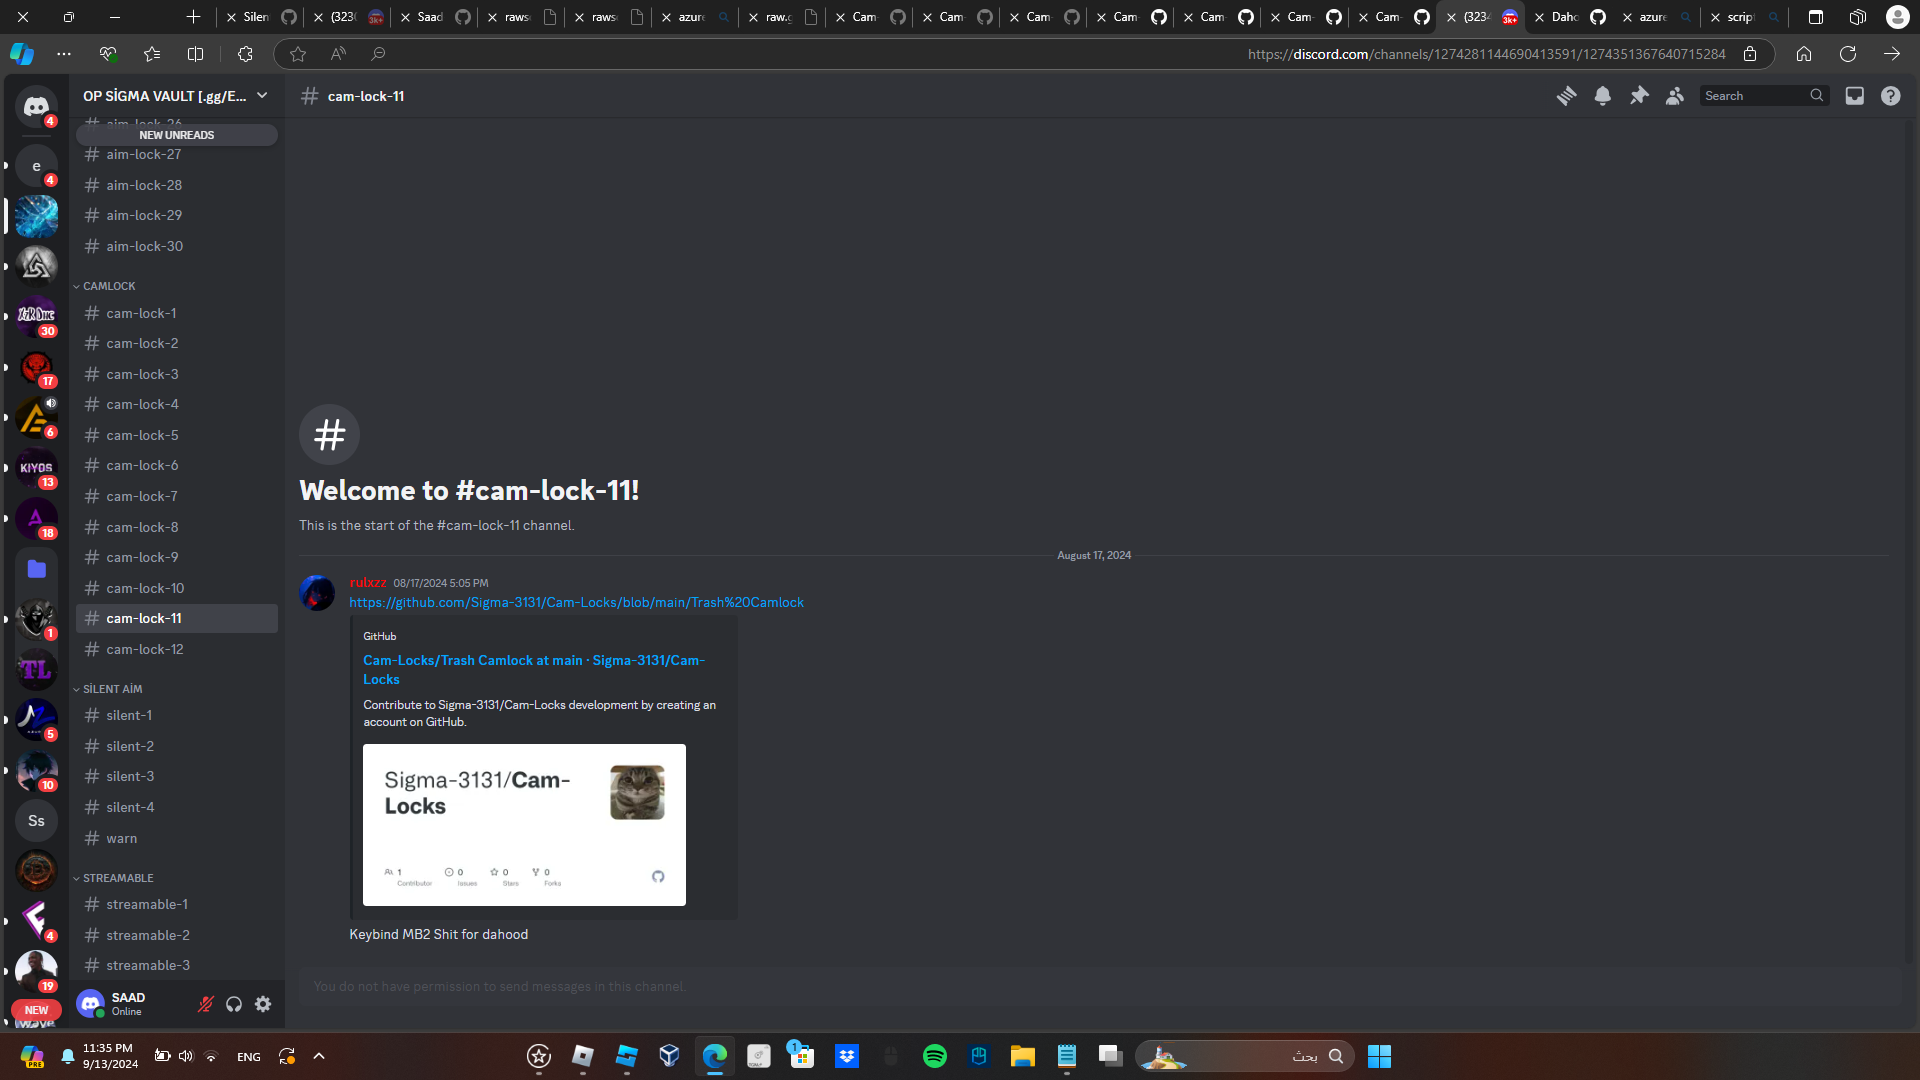
Task: Toggle microphone mute in user panel
Action: [205, 1004]
